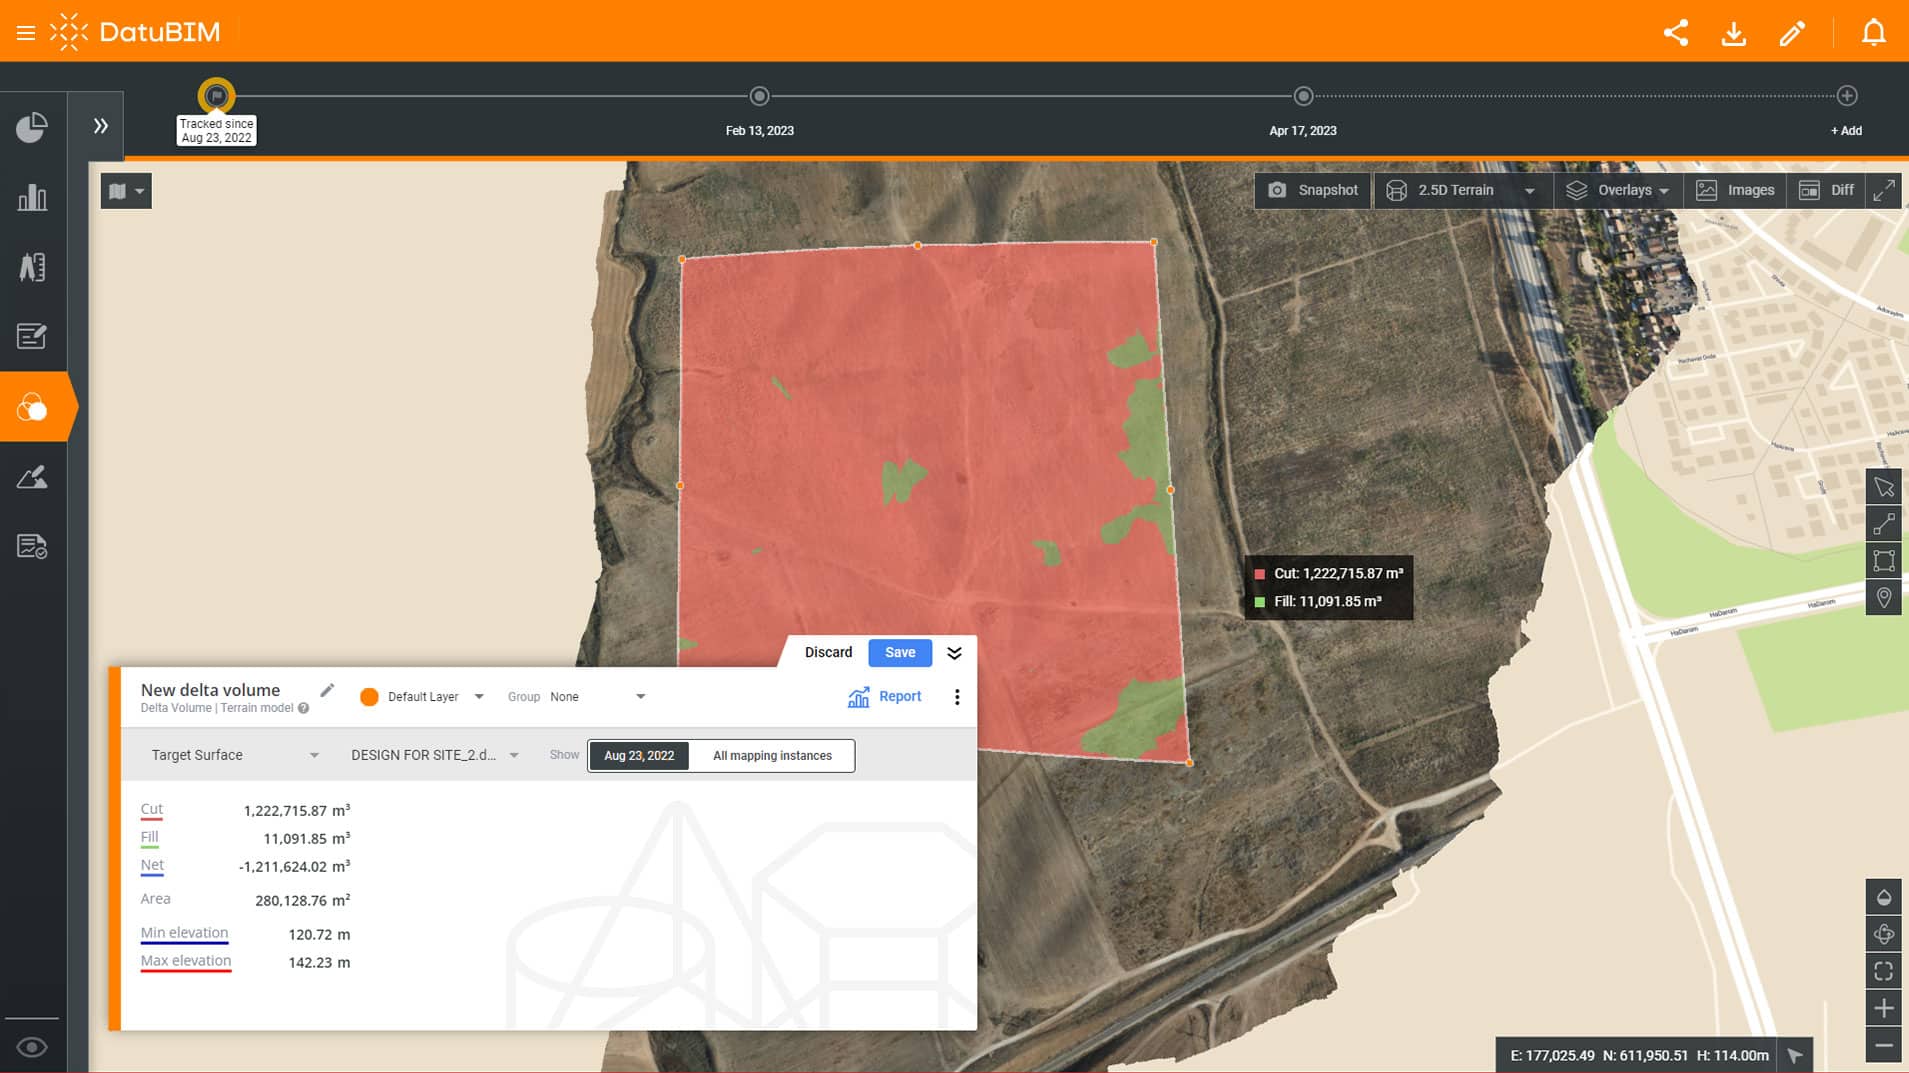
Task: Discard the delta volume changes
Action: click(x=828, y=652)
